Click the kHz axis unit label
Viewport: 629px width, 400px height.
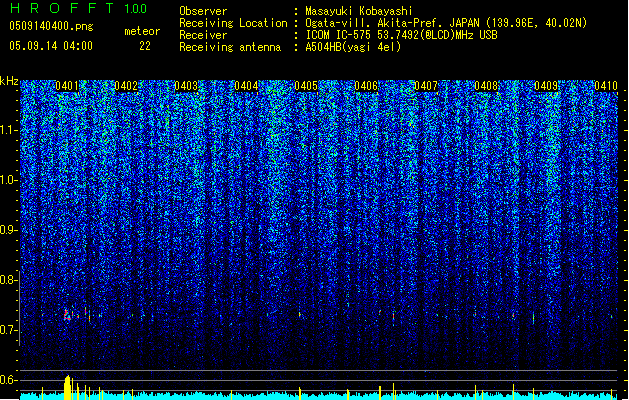point(9,81)
